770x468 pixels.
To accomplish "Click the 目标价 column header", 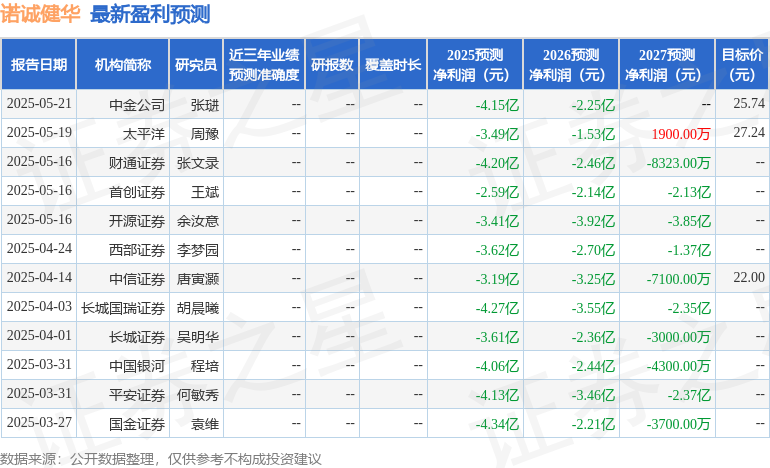I will click(742, 64).
